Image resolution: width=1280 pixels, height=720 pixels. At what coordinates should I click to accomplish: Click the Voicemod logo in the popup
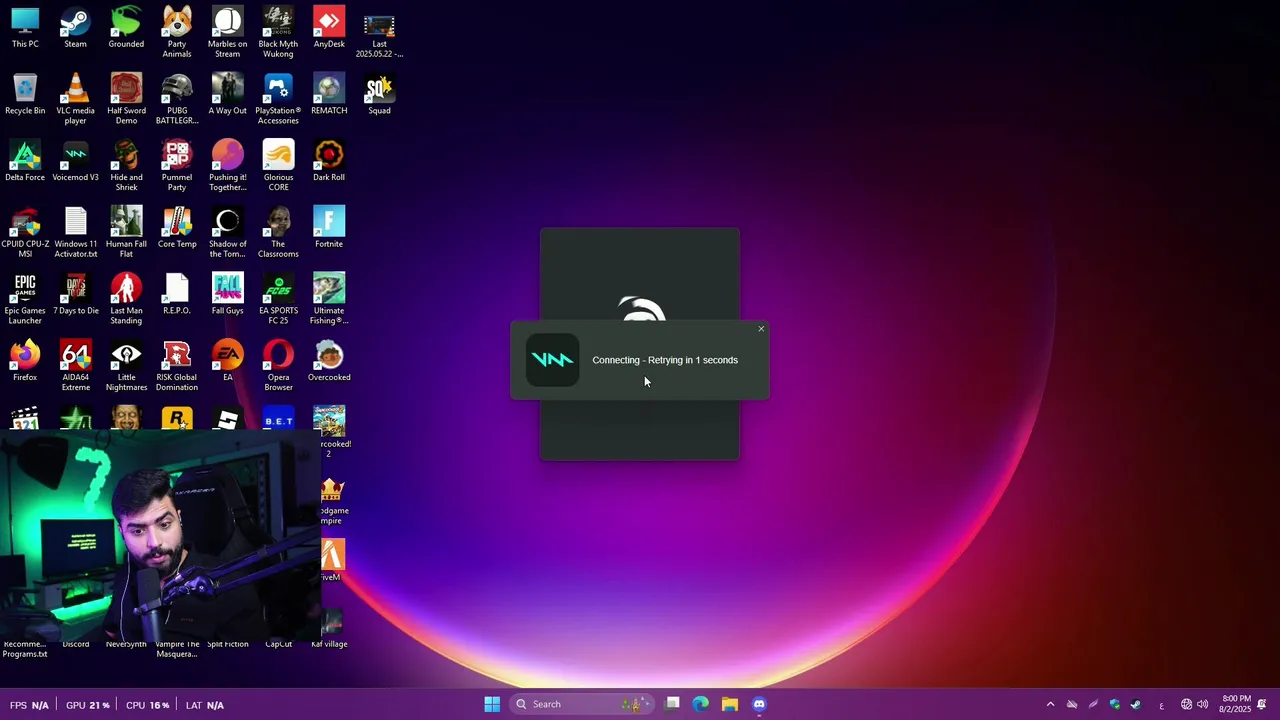click(552, 360)
